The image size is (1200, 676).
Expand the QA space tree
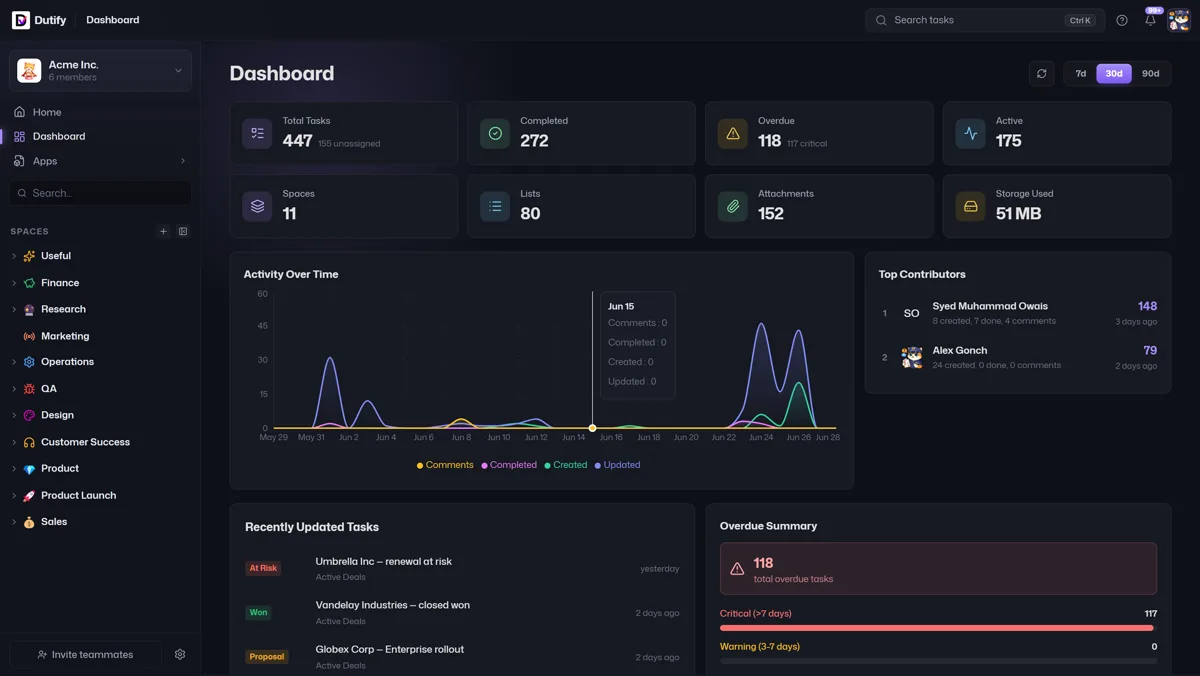[x=14, y=389]
